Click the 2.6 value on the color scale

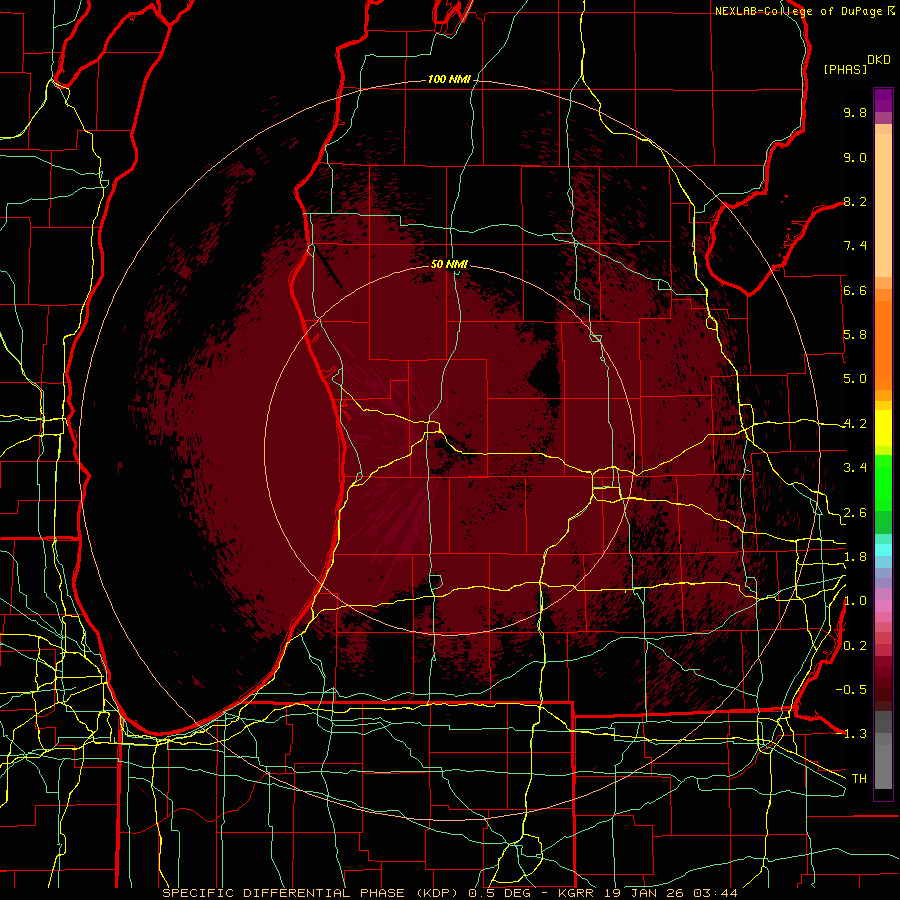[x=855, y=513]
